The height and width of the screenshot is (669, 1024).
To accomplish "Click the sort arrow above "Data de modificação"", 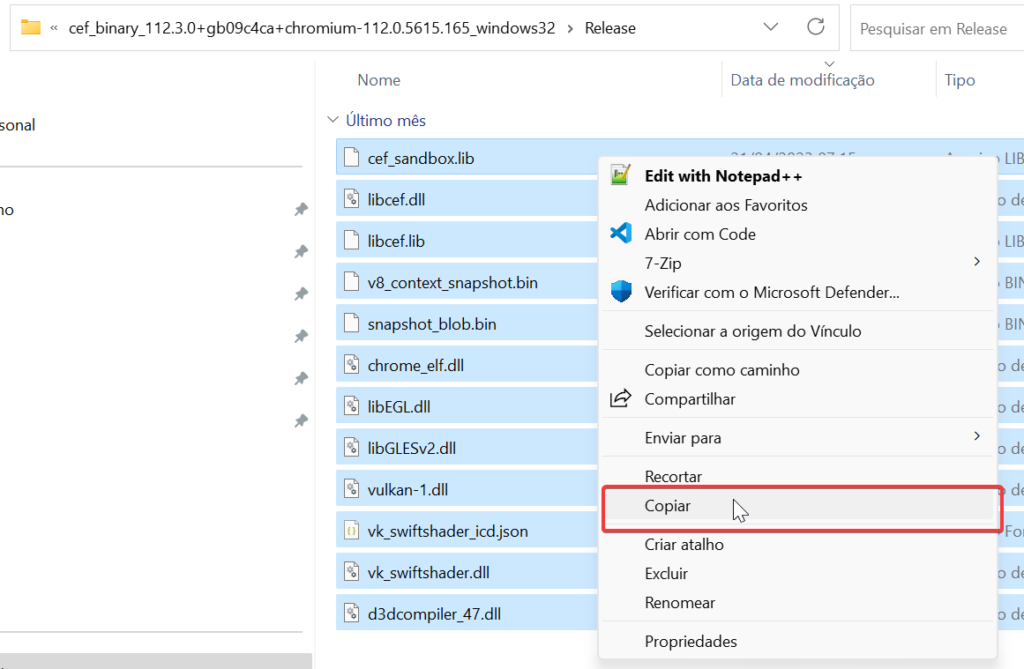I will coord(830,63).
